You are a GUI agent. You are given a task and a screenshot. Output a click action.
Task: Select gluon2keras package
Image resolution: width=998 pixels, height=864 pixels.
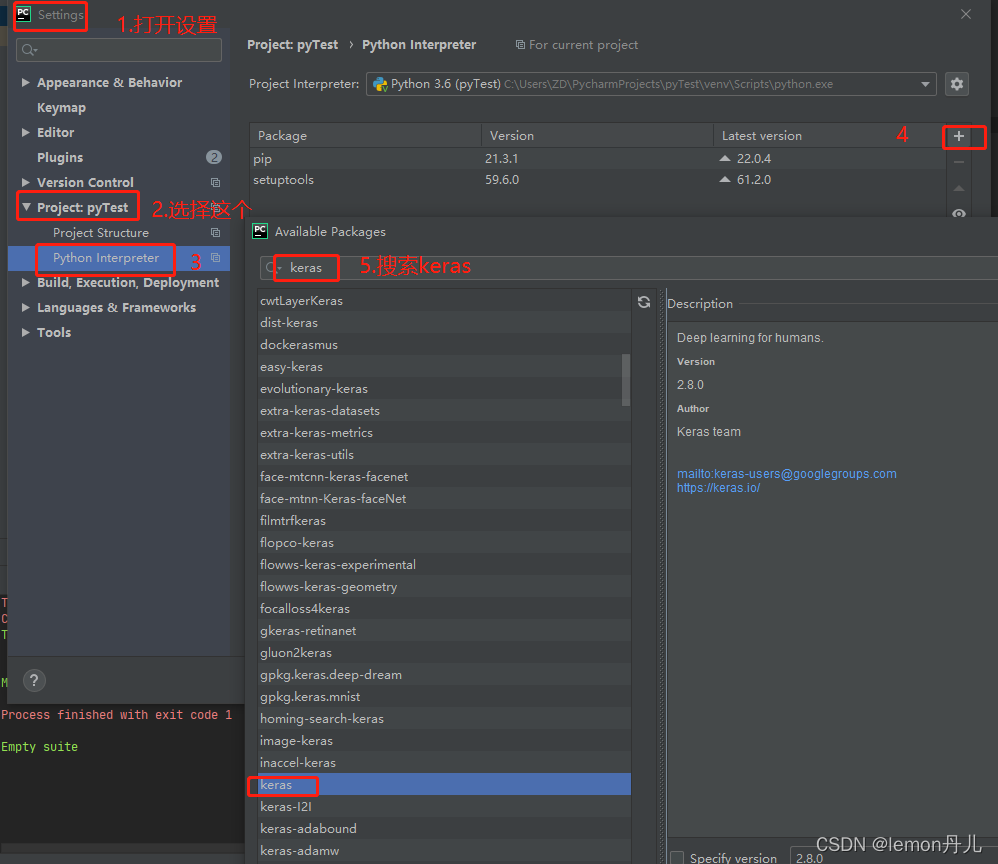point(444,653)
